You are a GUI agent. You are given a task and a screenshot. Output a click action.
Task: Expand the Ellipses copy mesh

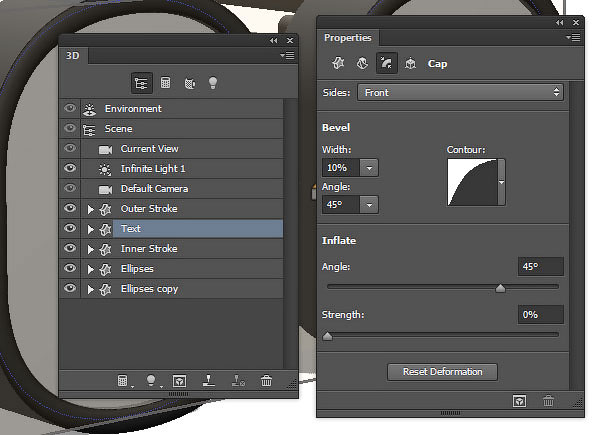tap(91, 290)
